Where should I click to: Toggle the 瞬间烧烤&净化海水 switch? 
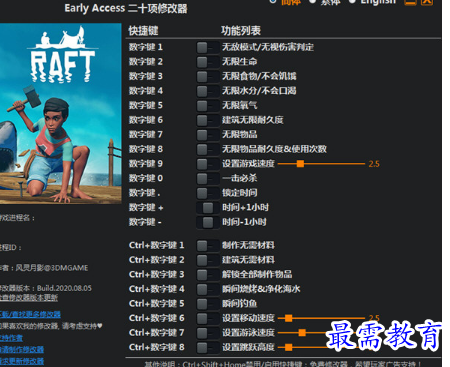click(207, 289)
